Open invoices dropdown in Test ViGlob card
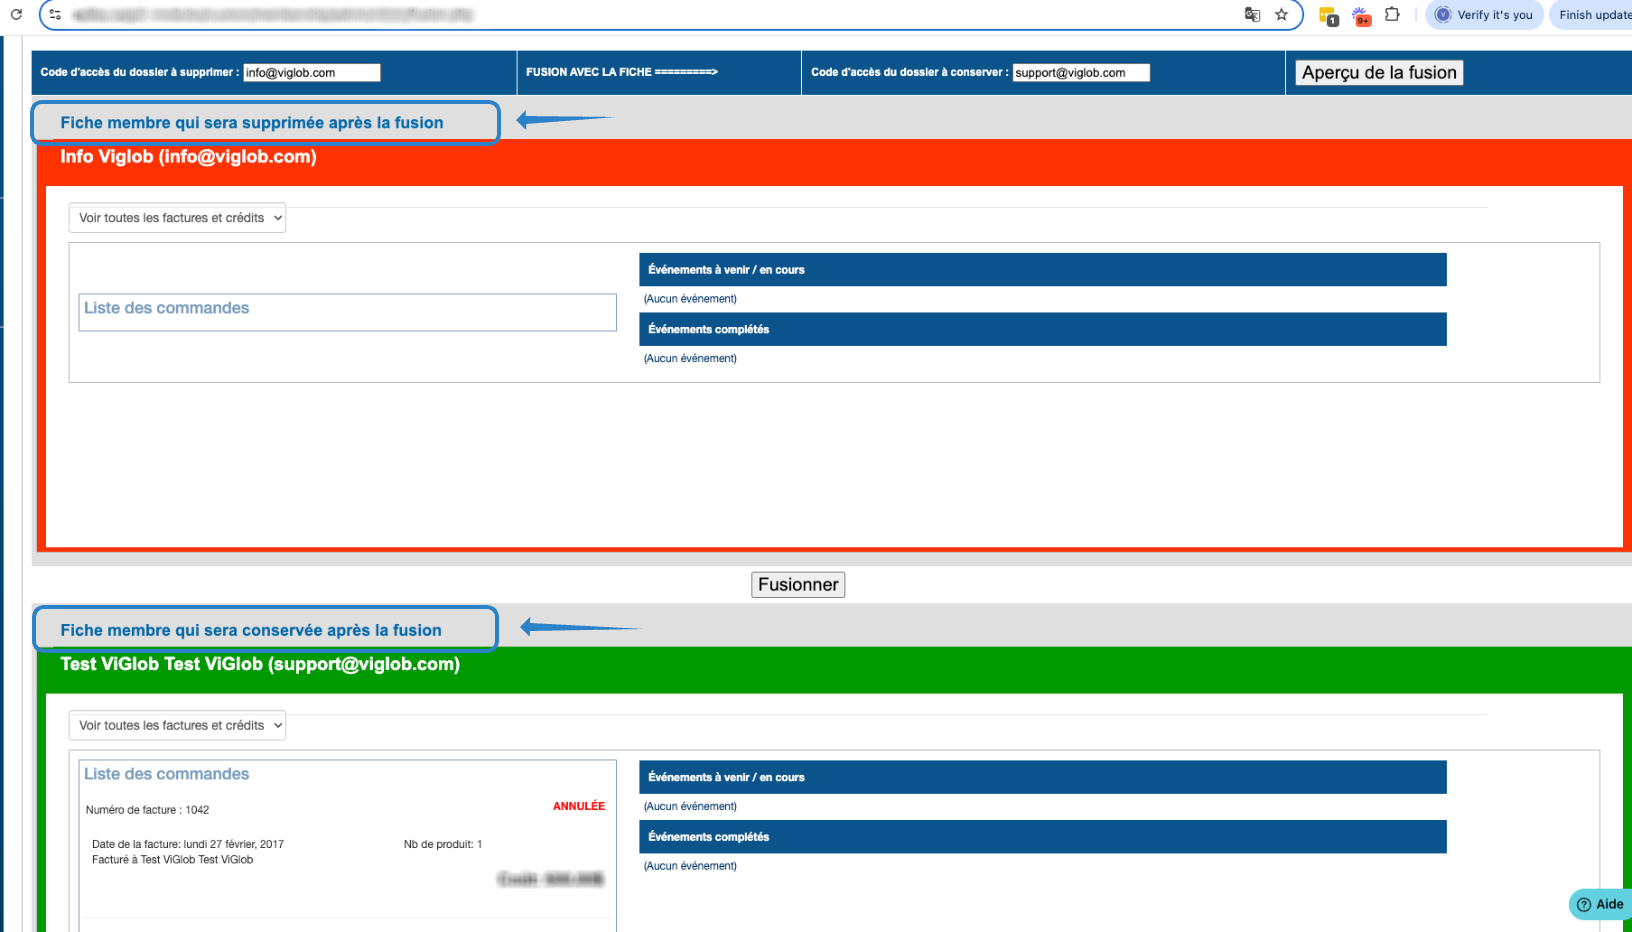1632x932 pixels. click(177, 726)
